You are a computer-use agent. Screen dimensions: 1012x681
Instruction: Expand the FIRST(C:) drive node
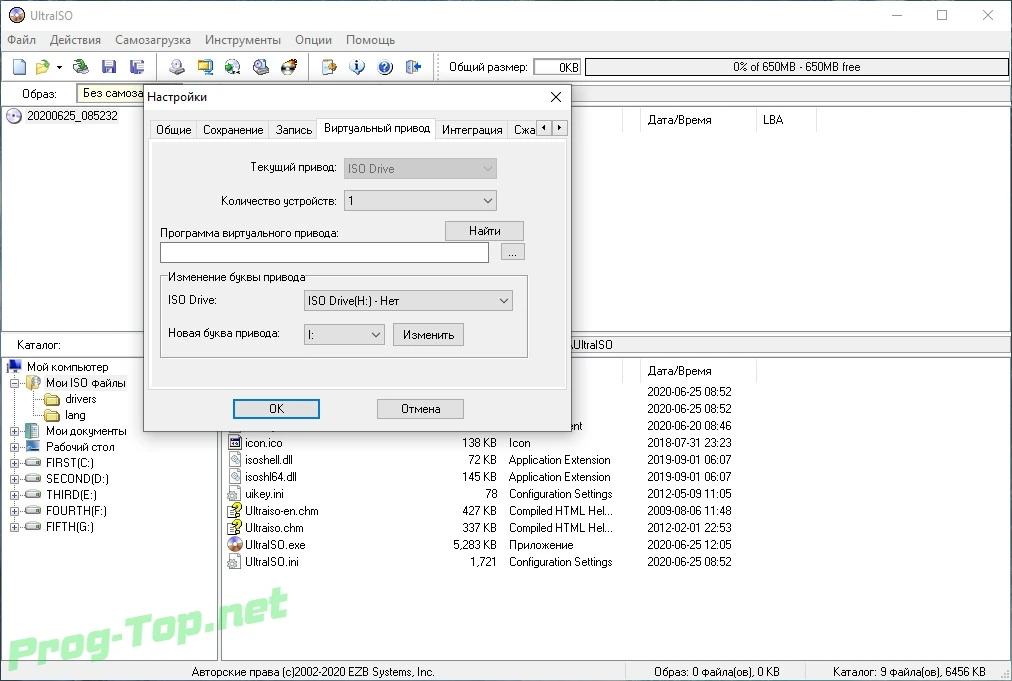tap(14, 463)
